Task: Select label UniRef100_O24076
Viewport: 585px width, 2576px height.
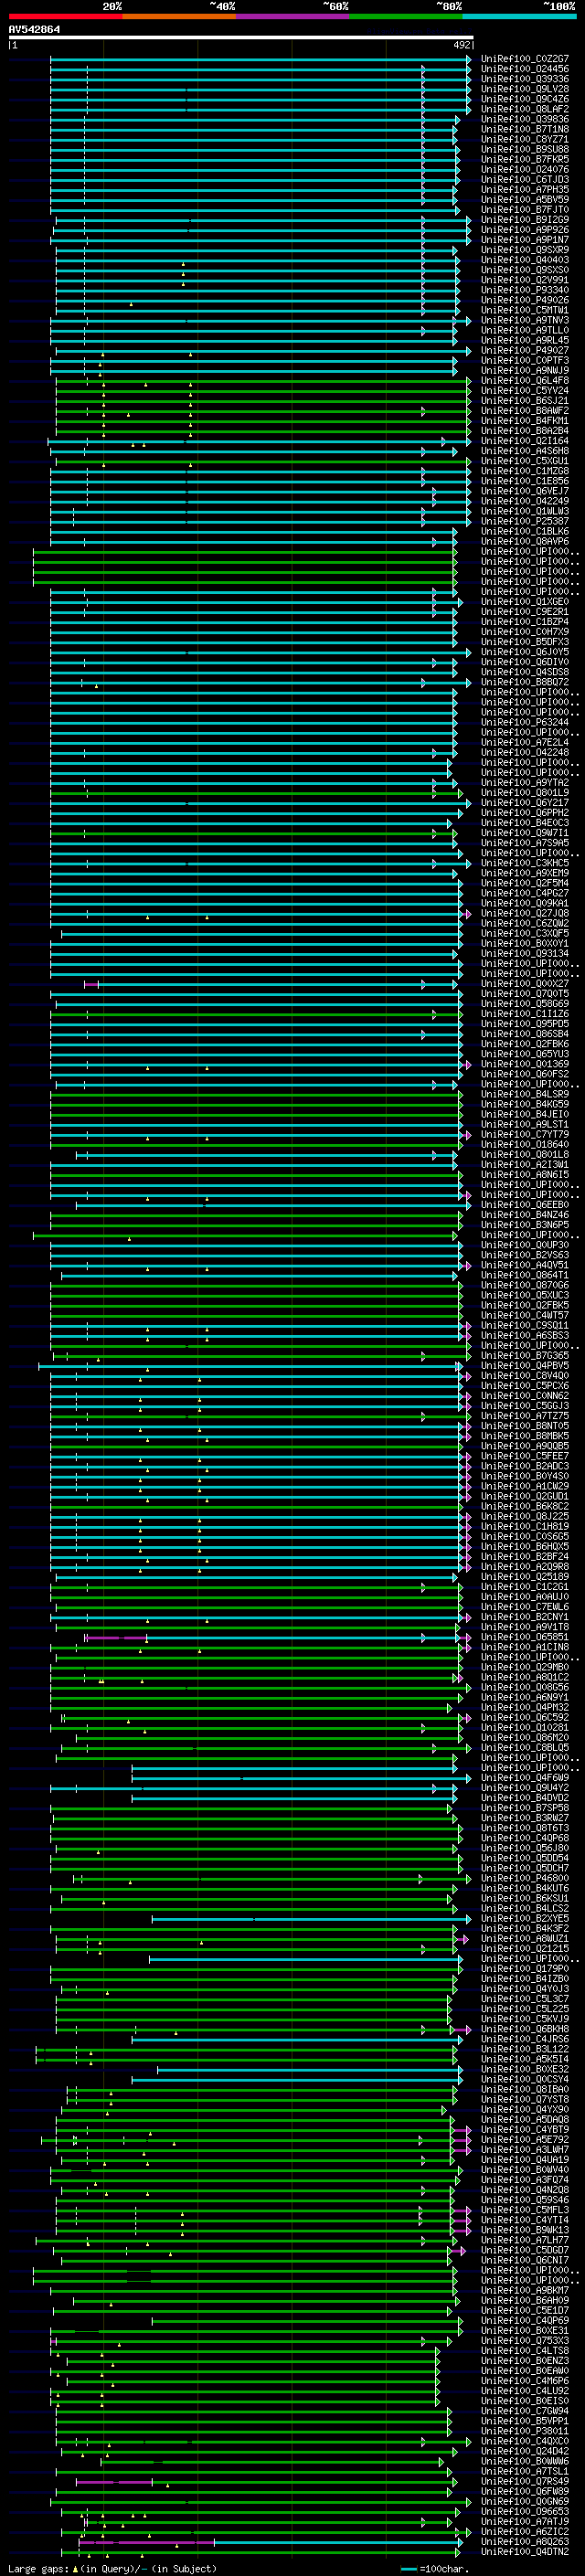Action: click(x=525, y=169)
